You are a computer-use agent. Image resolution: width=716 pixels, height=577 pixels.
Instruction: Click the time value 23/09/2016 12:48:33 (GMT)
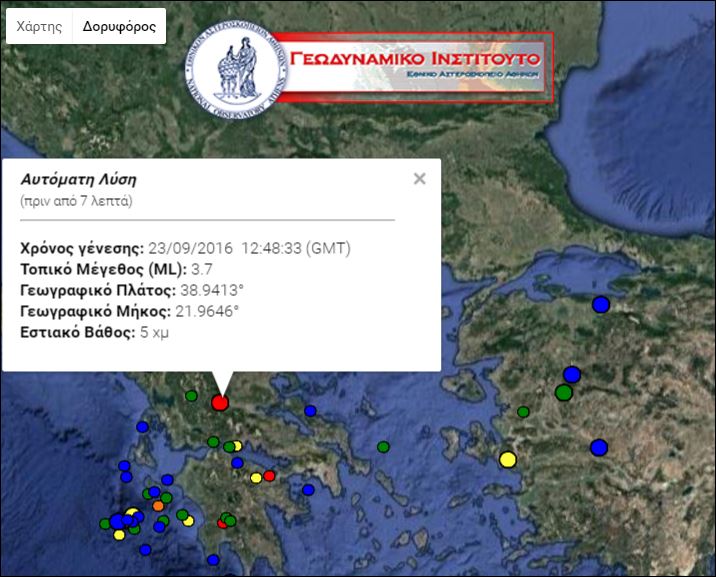point(249,248)
